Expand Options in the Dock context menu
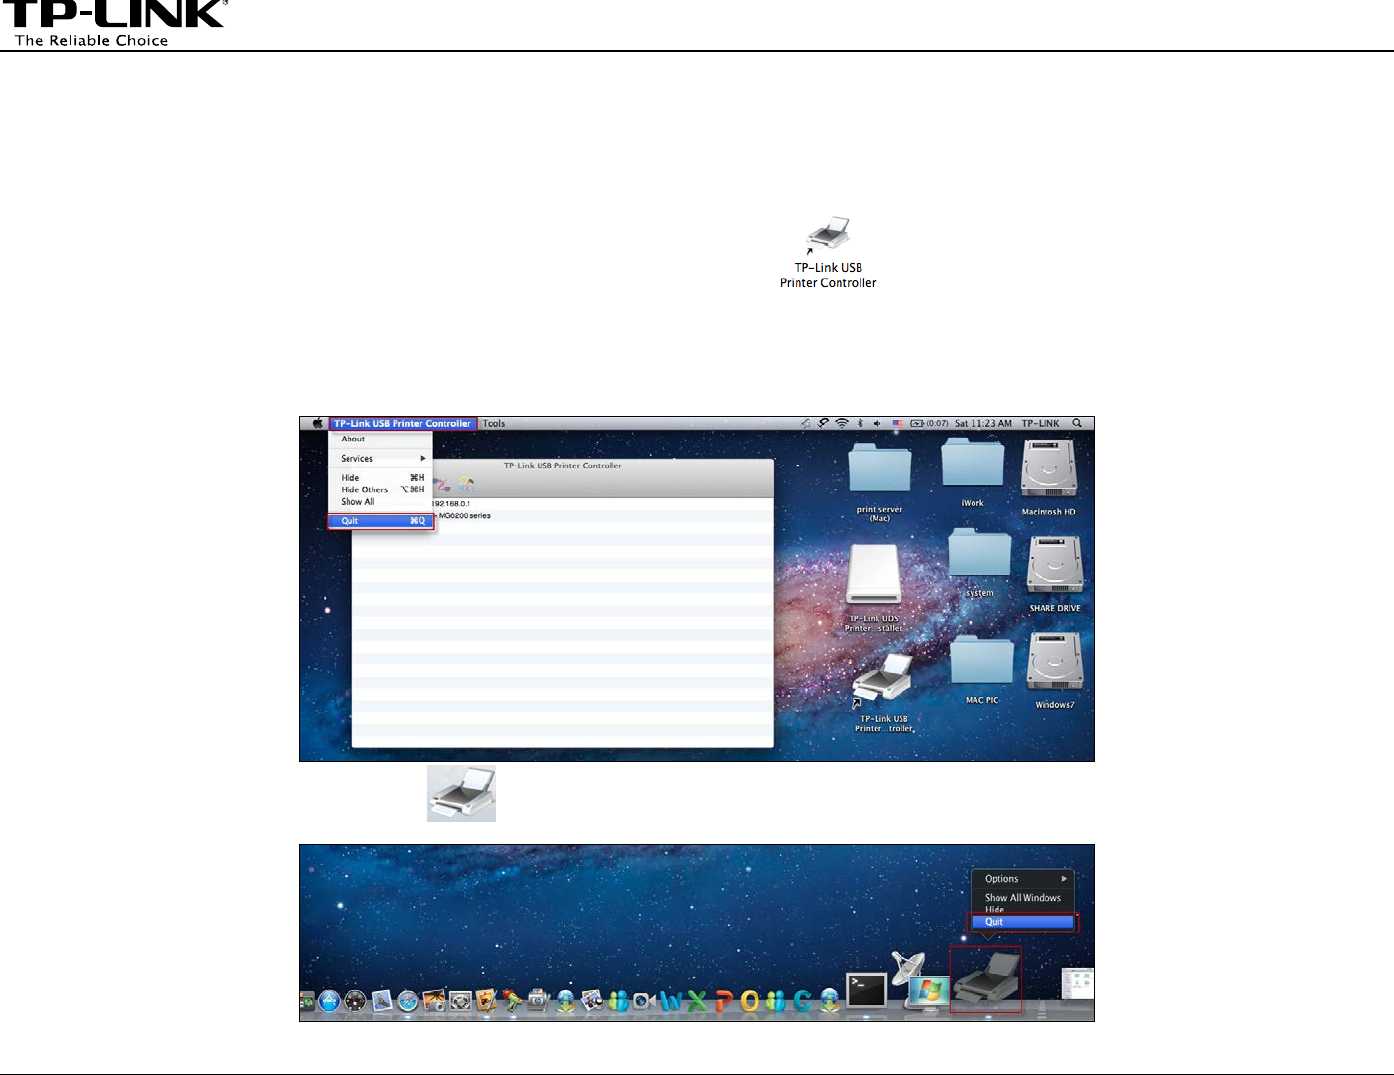 (x=1023, y=879)
